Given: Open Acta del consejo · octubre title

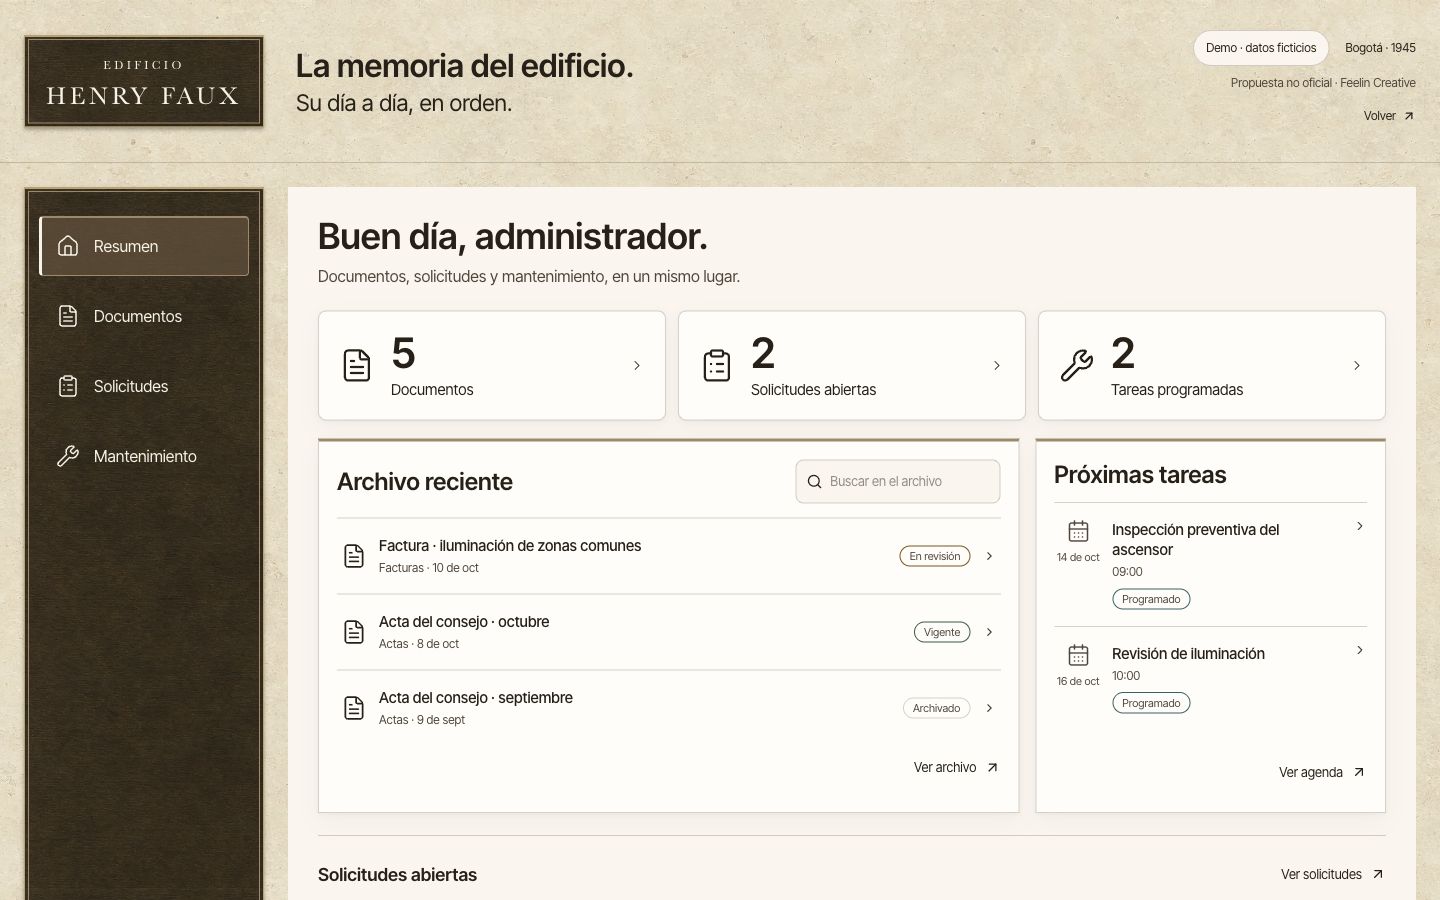Looking at the screenshot, I should click(x=464, y=622).
